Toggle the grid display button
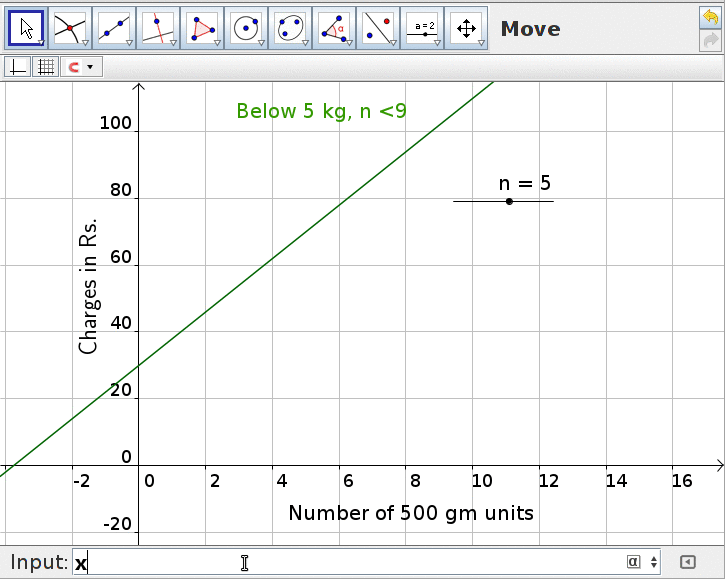 pyautogui.click(x=45, y=67)
